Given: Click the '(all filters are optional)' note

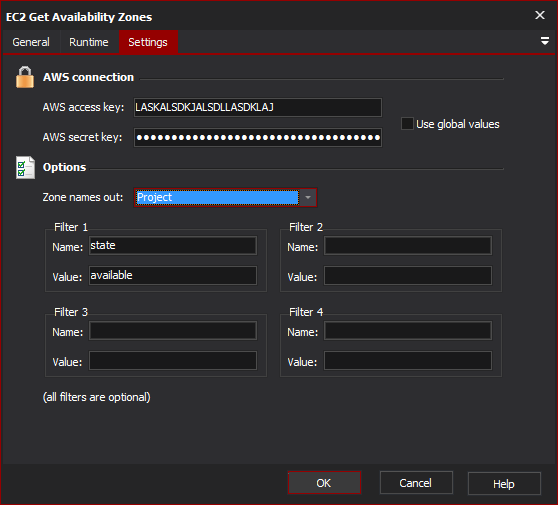Looking at the screenshot, I should 96,397.
